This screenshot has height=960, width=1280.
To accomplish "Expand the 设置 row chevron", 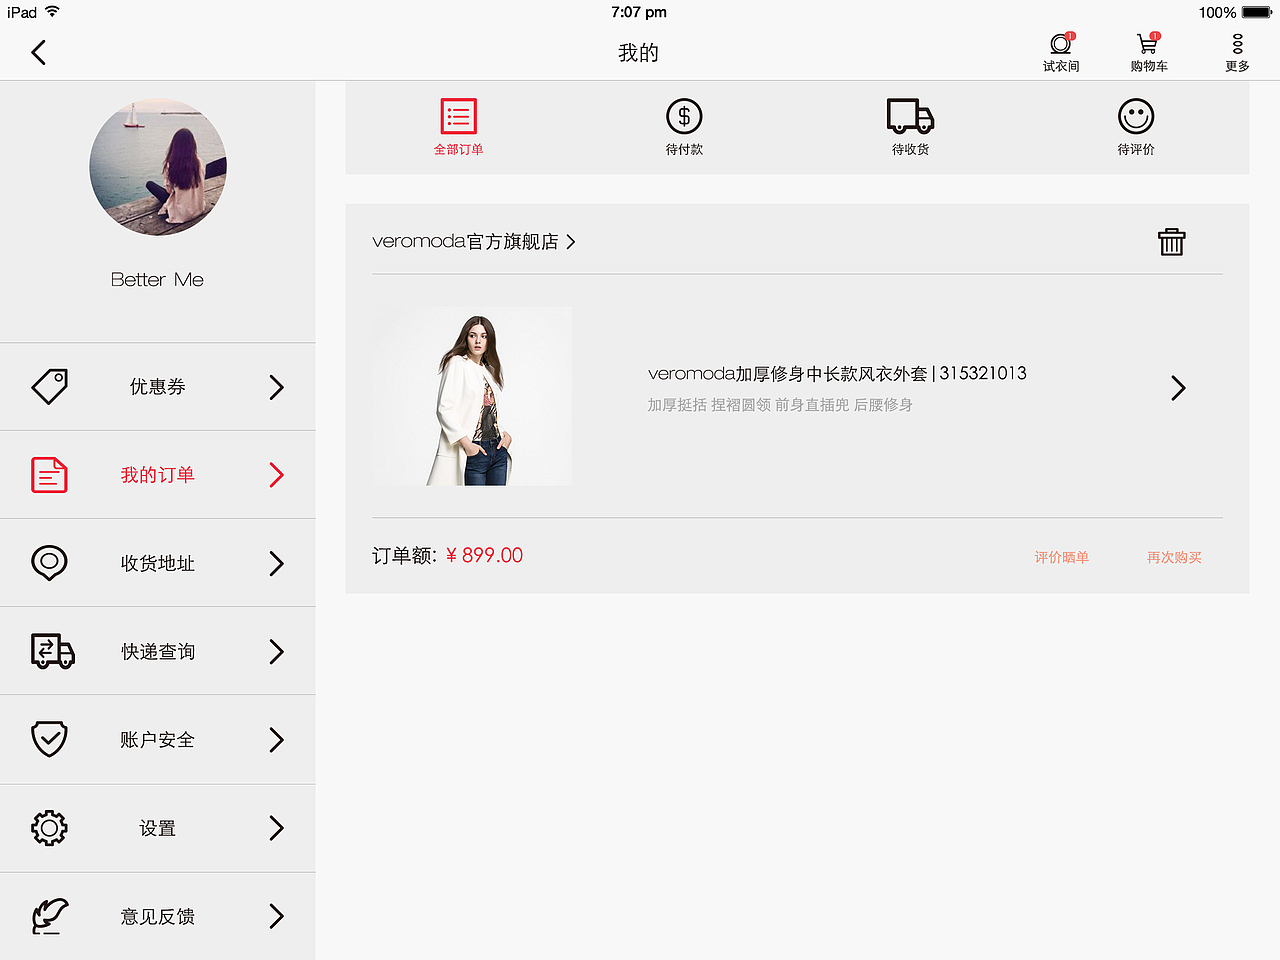I will tap(277, 827).
